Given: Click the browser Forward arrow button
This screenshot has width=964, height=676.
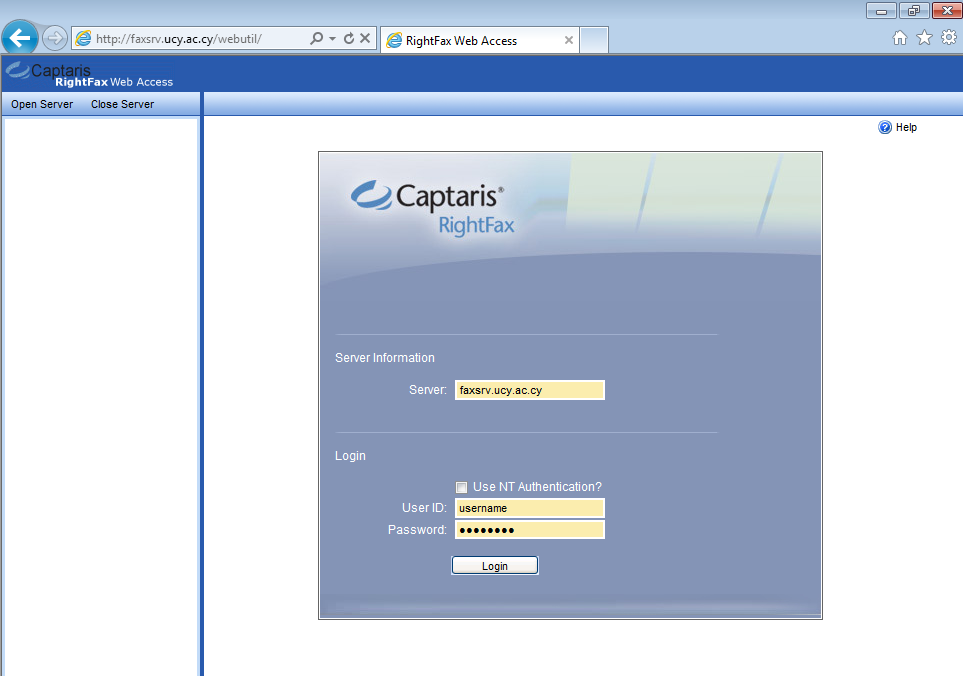Looking at the screenshot, I should coord(55,38).
